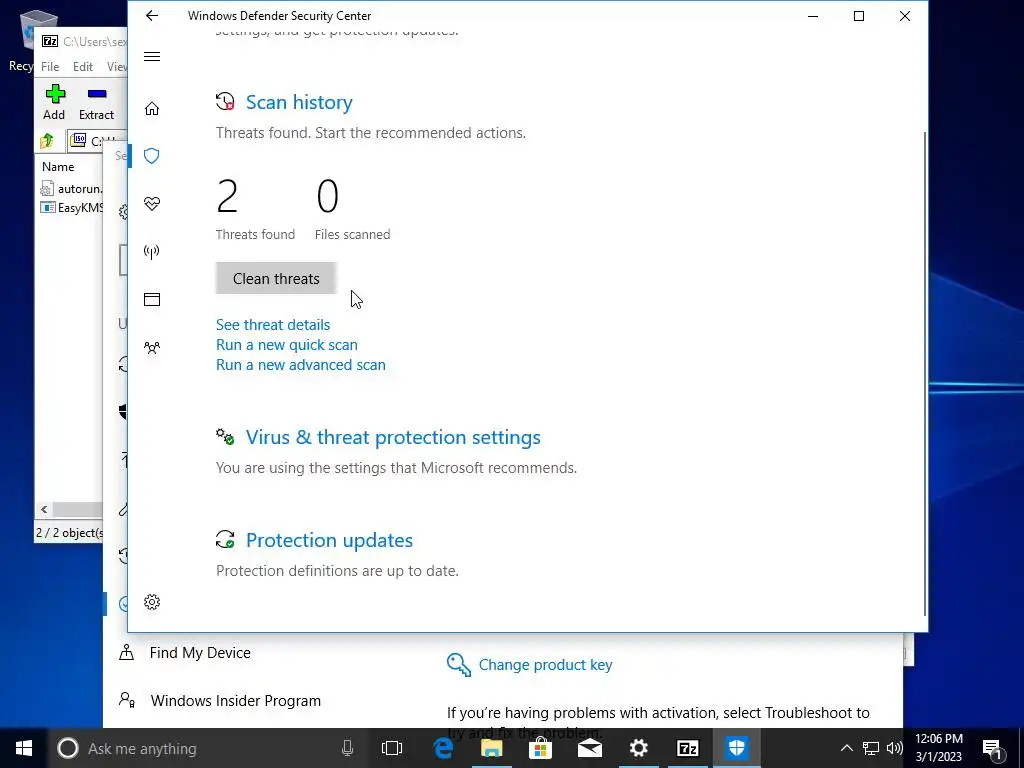The height and width of the screenshot is (768, 1024).
Task: Switch to Settings app on the taskbar
Action: [639, 748]
